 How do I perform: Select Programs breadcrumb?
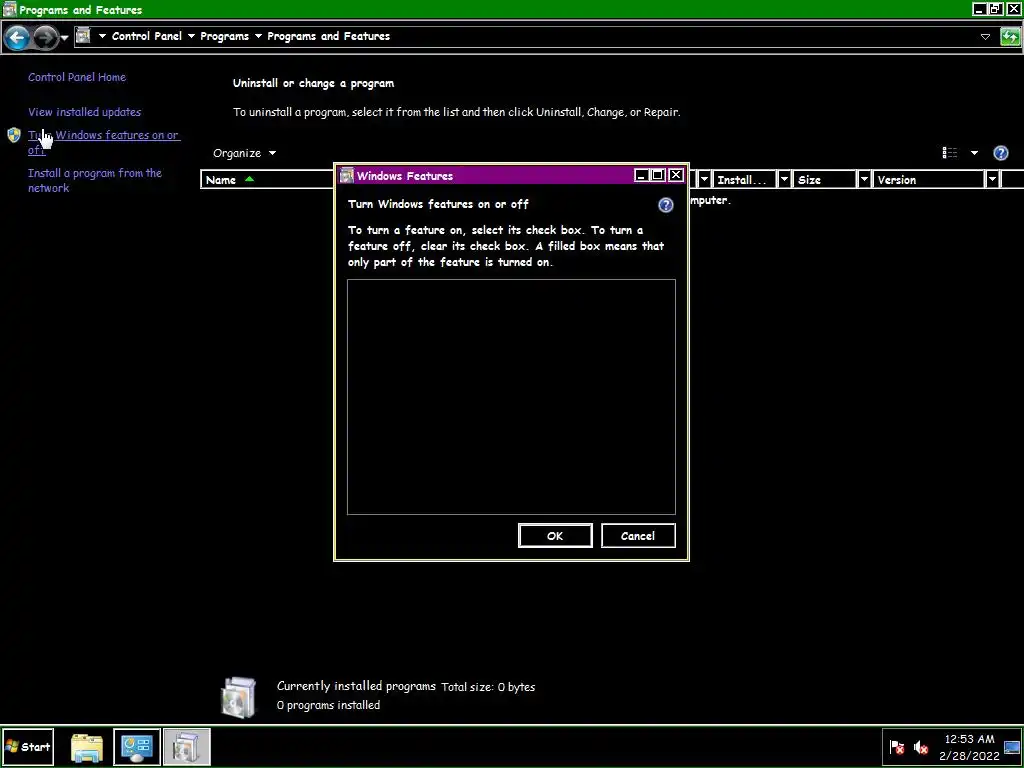pyautogui.click(x=224, y=36)
